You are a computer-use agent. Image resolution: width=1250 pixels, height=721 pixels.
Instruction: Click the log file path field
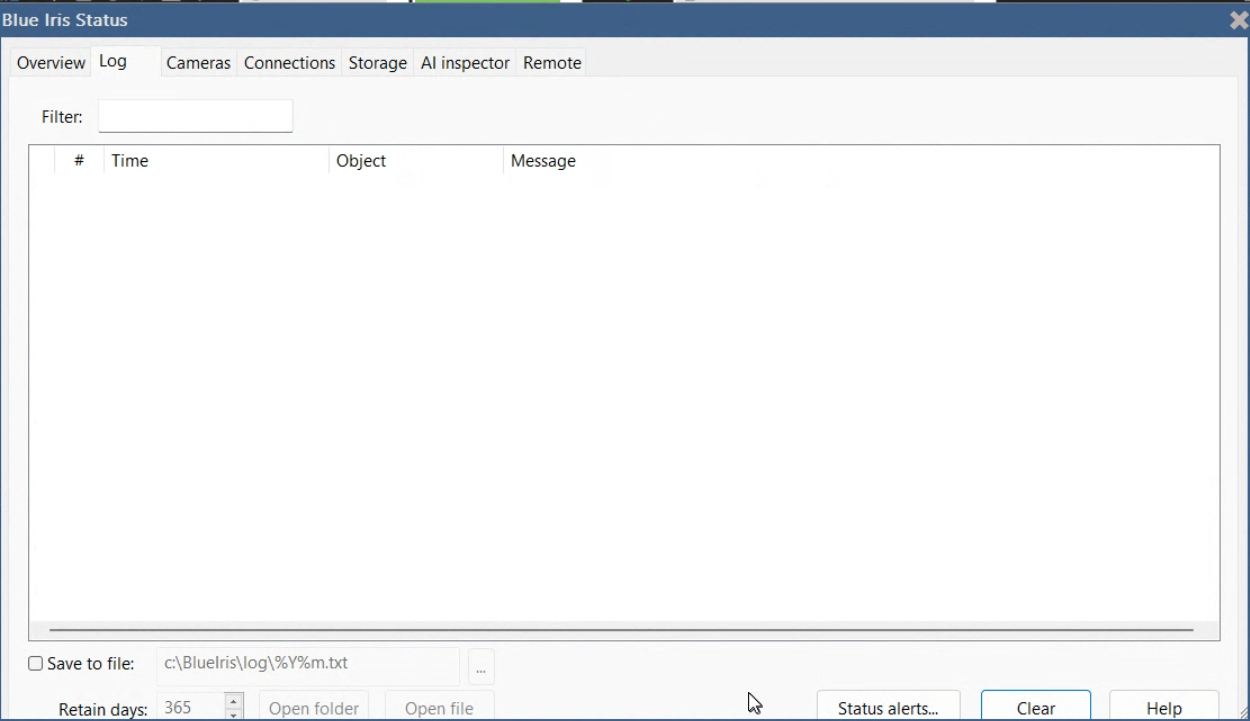pyautogui.click(x=308, y=664)
